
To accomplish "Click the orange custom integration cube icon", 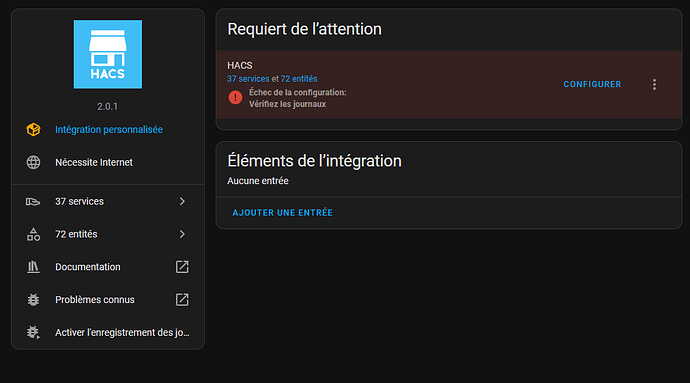I will [x=33, y=129].
